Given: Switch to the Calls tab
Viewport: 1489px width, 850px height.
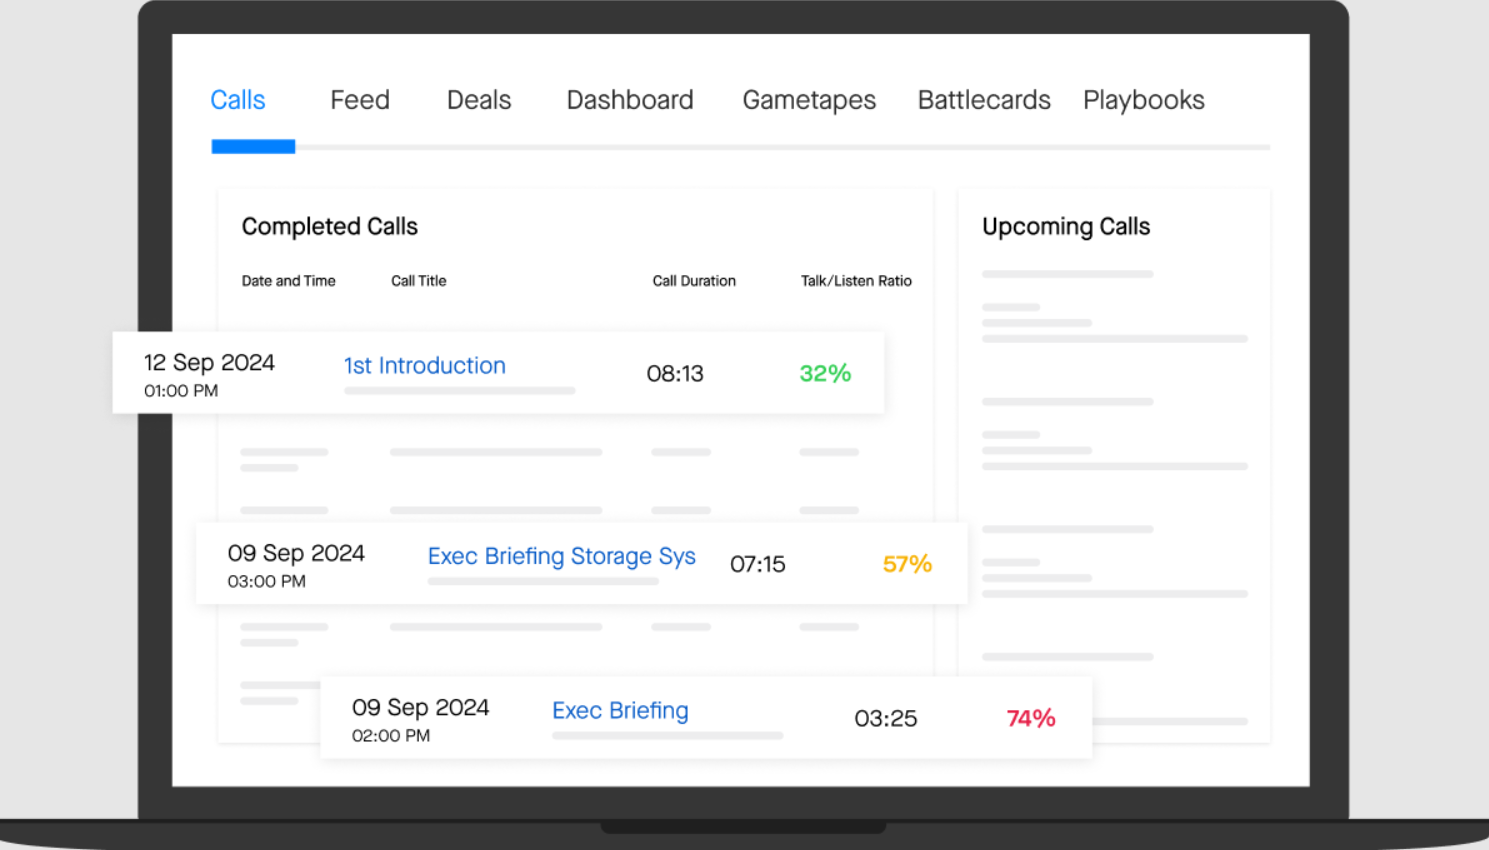Looking at the screenshot, I should 237,100.
